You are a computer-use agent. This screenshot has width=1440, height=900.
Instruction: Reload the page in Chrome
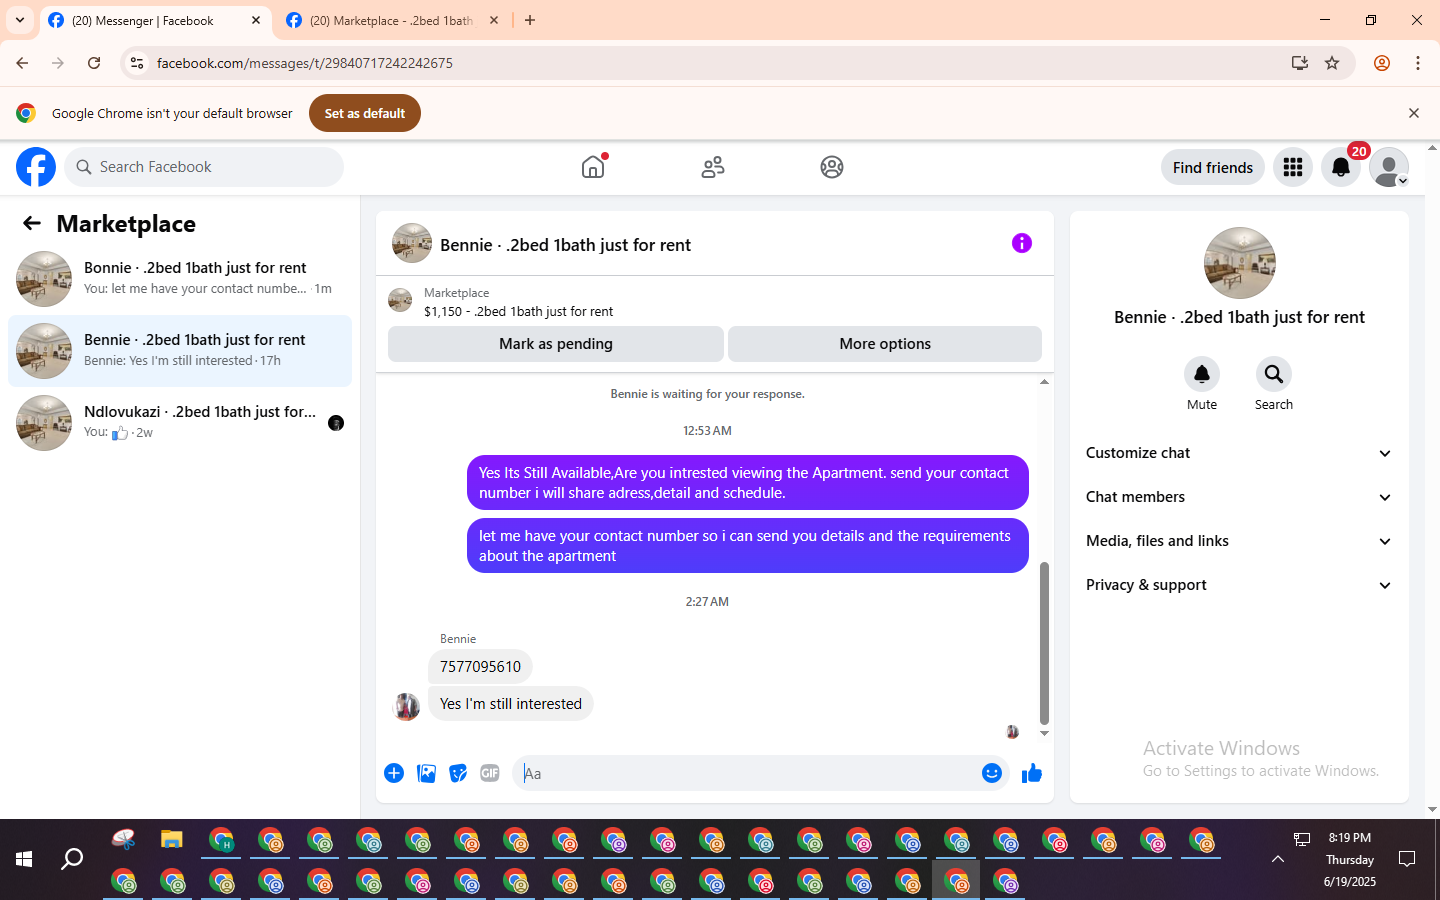pyautogui.click(x=94, y=63)
